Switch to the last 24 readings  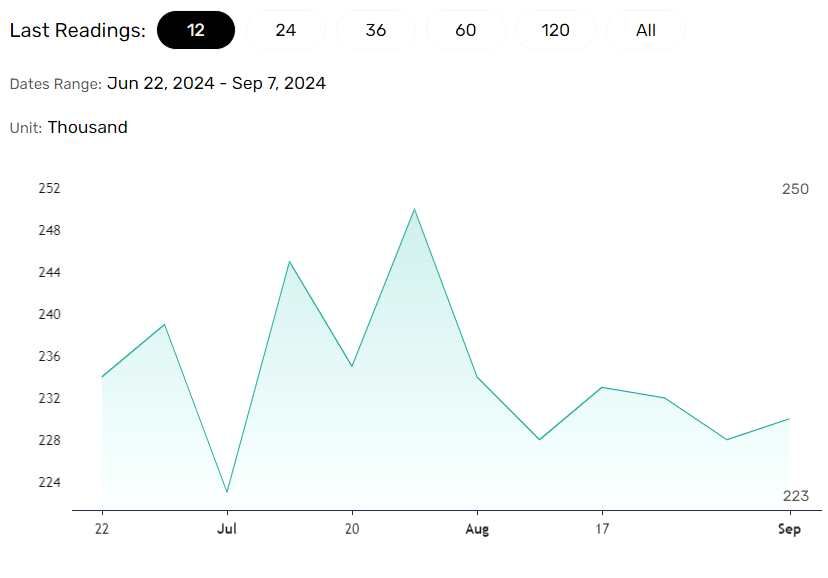click(x=286, y=30)
